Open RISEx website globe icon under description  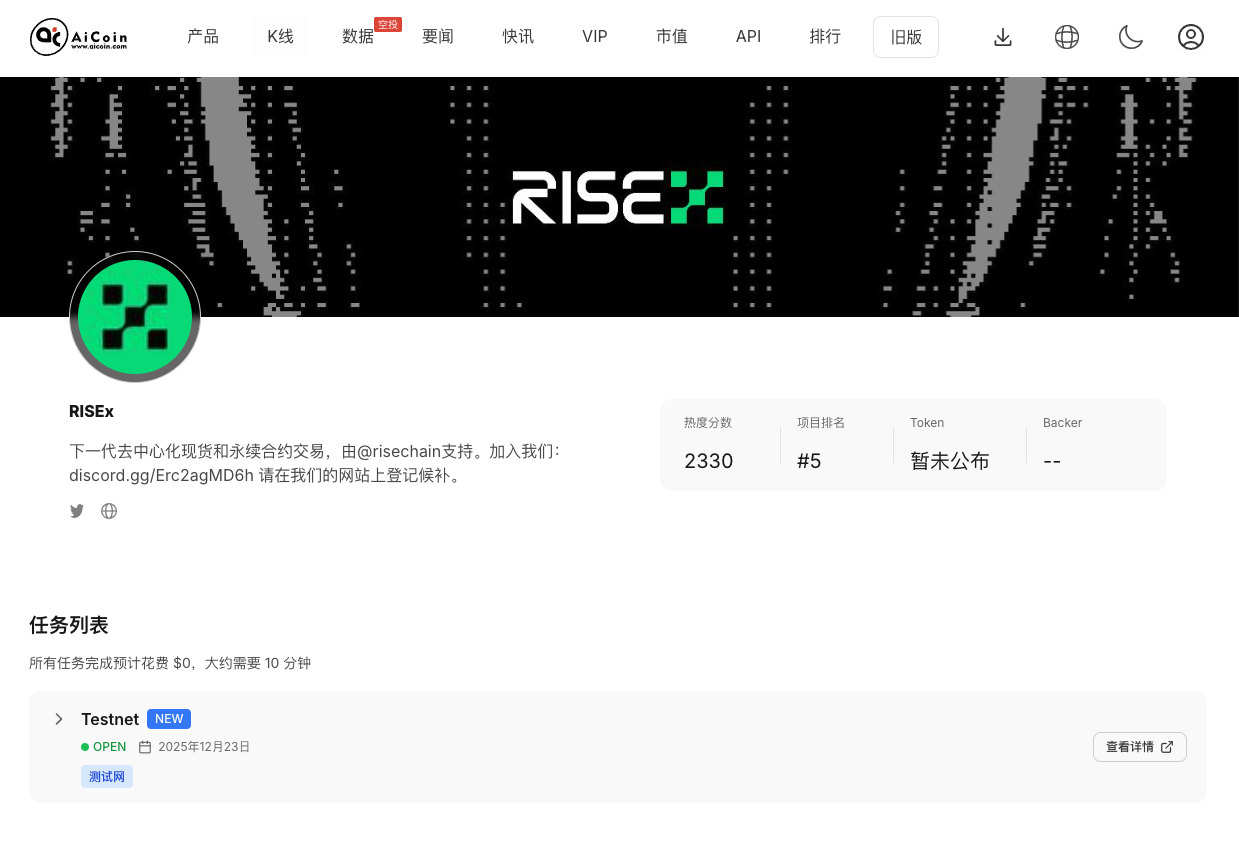coord(109,511)
